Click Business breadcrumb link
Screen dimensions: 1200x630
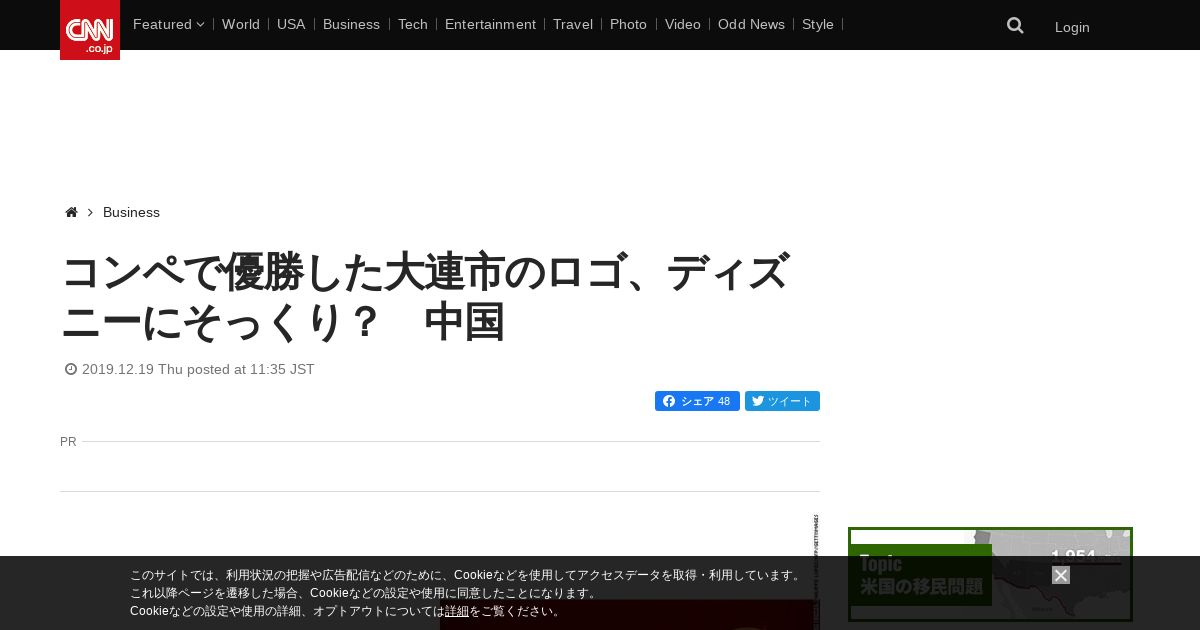coord(131,212)
